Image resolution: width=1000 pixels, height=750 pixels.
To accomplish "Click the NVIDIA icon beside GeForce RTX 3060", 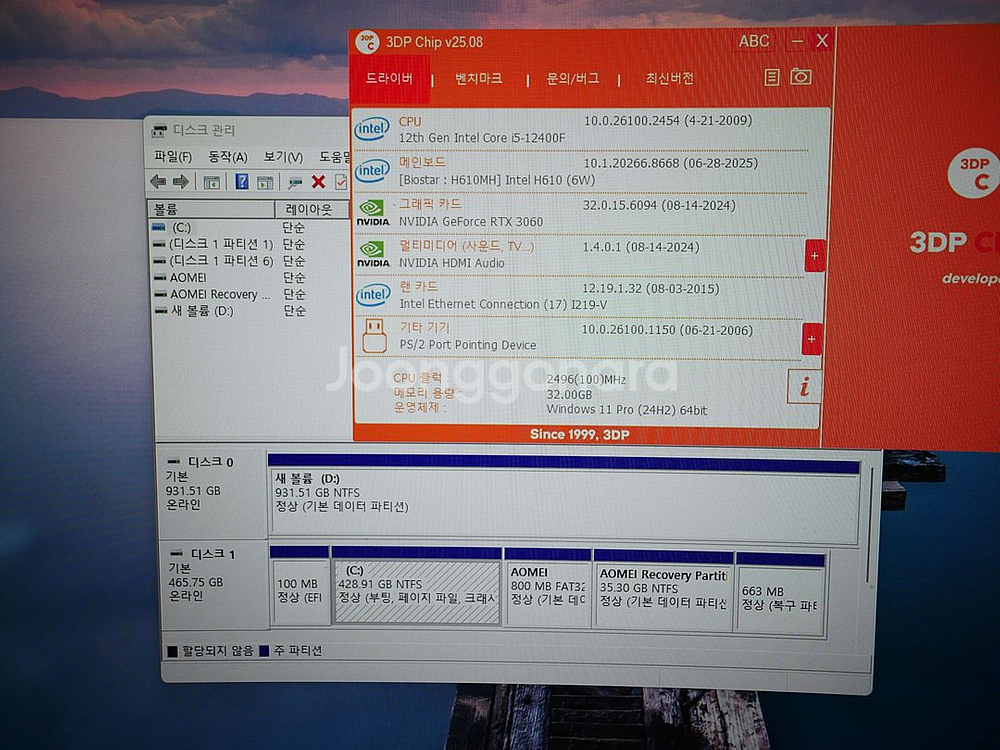I will pyautogui.click(x=371, y=210).
